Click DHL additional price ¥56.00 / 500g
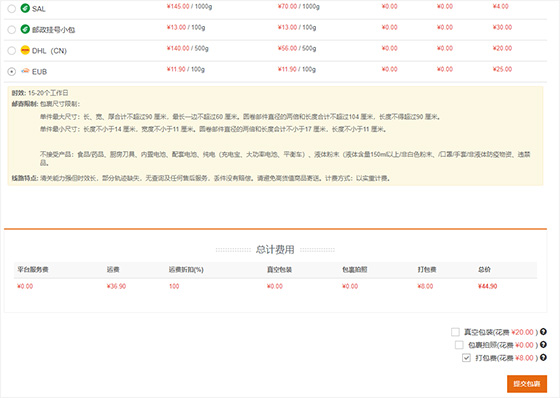Image resolution: width=560 pixels, height=398 pixels. pyautogui.click(x=297, y=48)
